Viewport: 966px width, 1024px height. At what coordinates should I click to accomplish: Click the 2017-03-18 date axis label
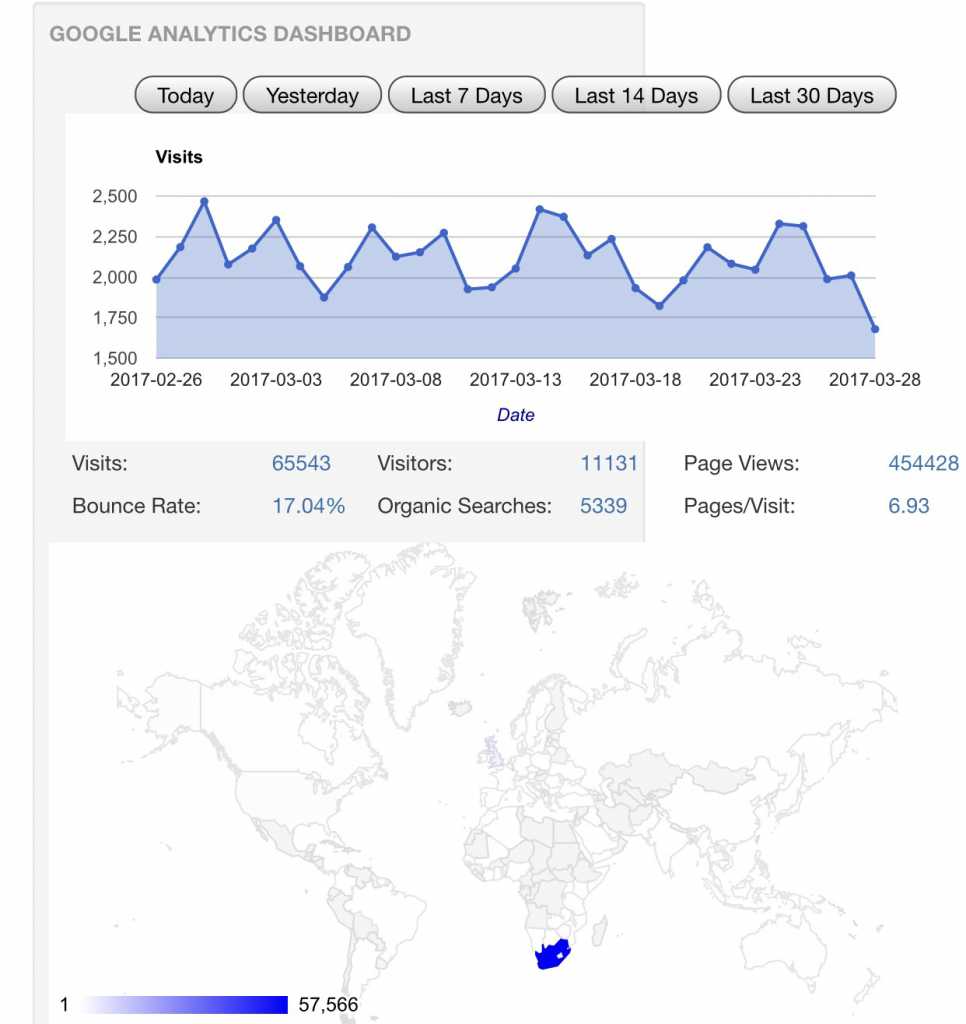635,379
